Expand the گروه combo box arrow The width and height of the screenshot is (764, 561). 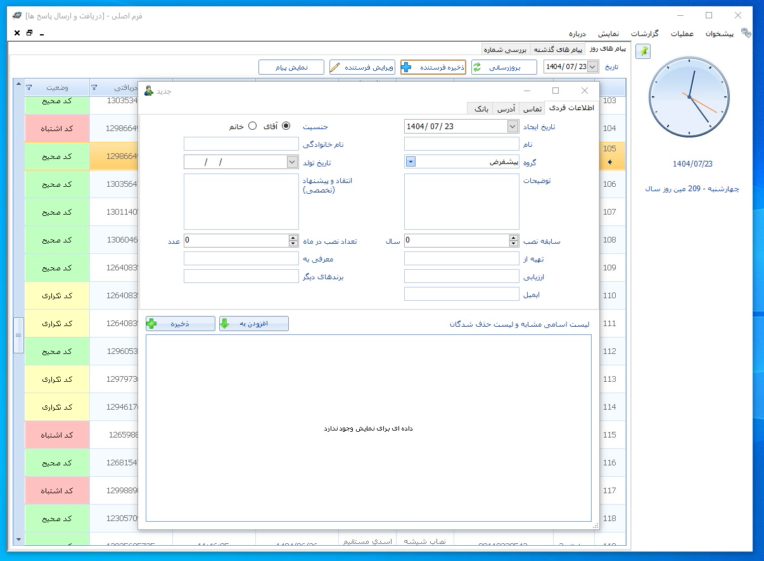(411, 162)
